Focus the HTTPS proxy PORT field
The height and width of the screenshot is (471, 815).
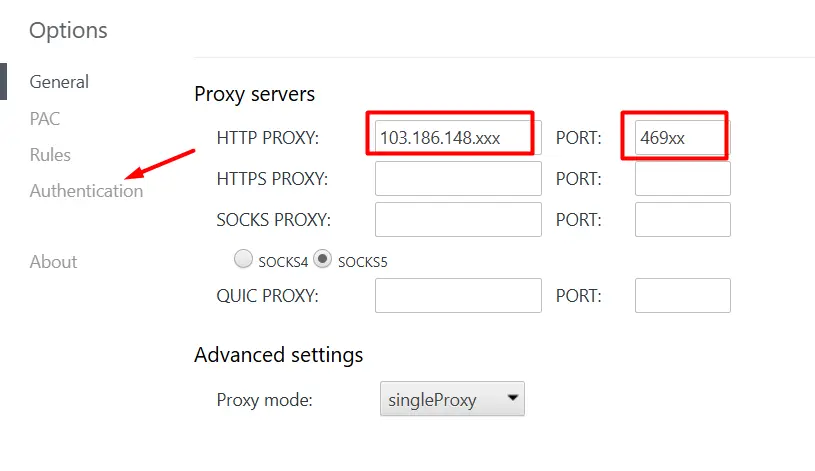682,179
